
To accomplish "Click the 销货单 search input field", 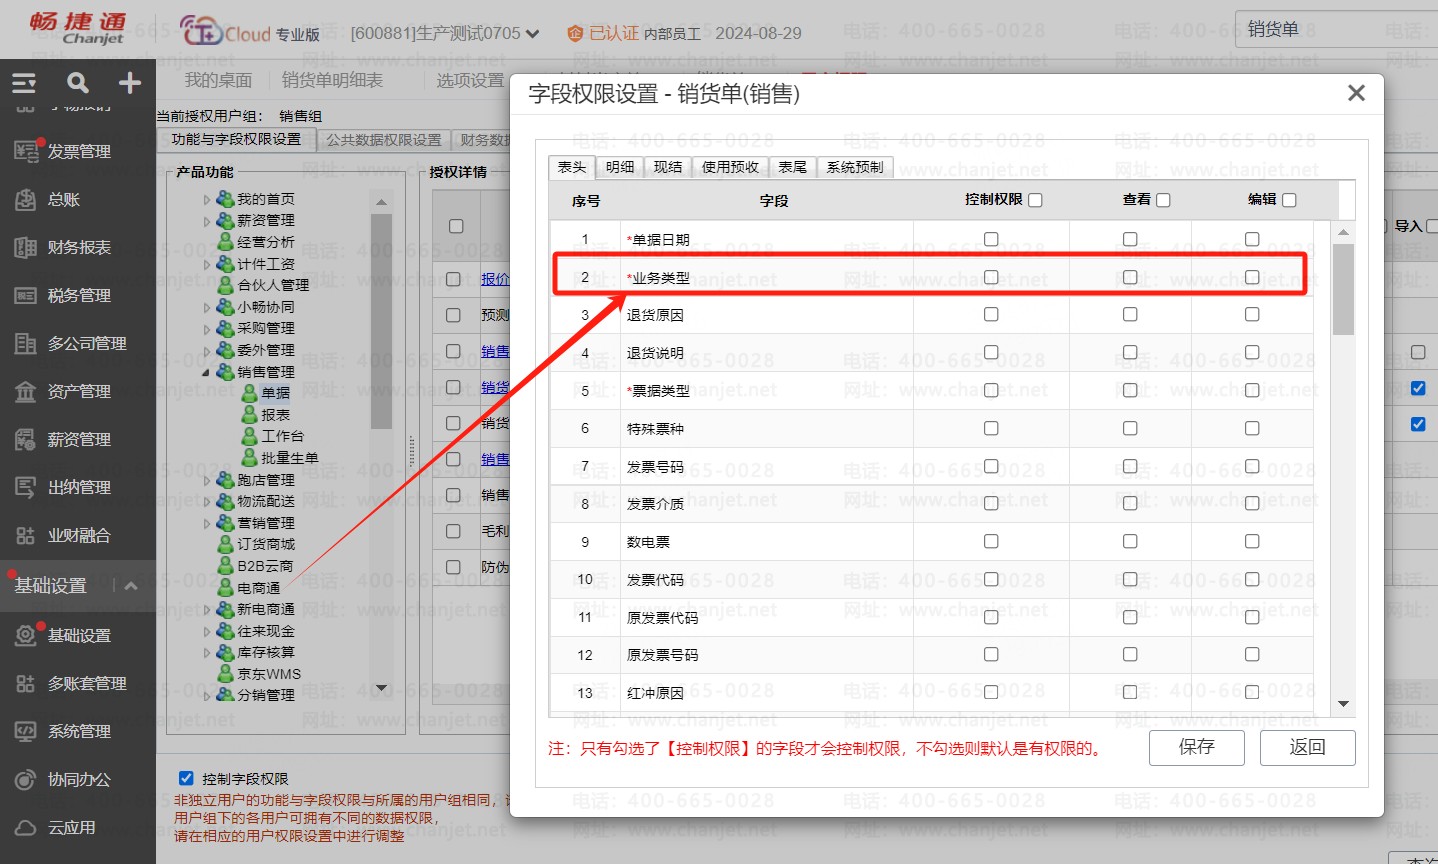I will [1336, 30].
